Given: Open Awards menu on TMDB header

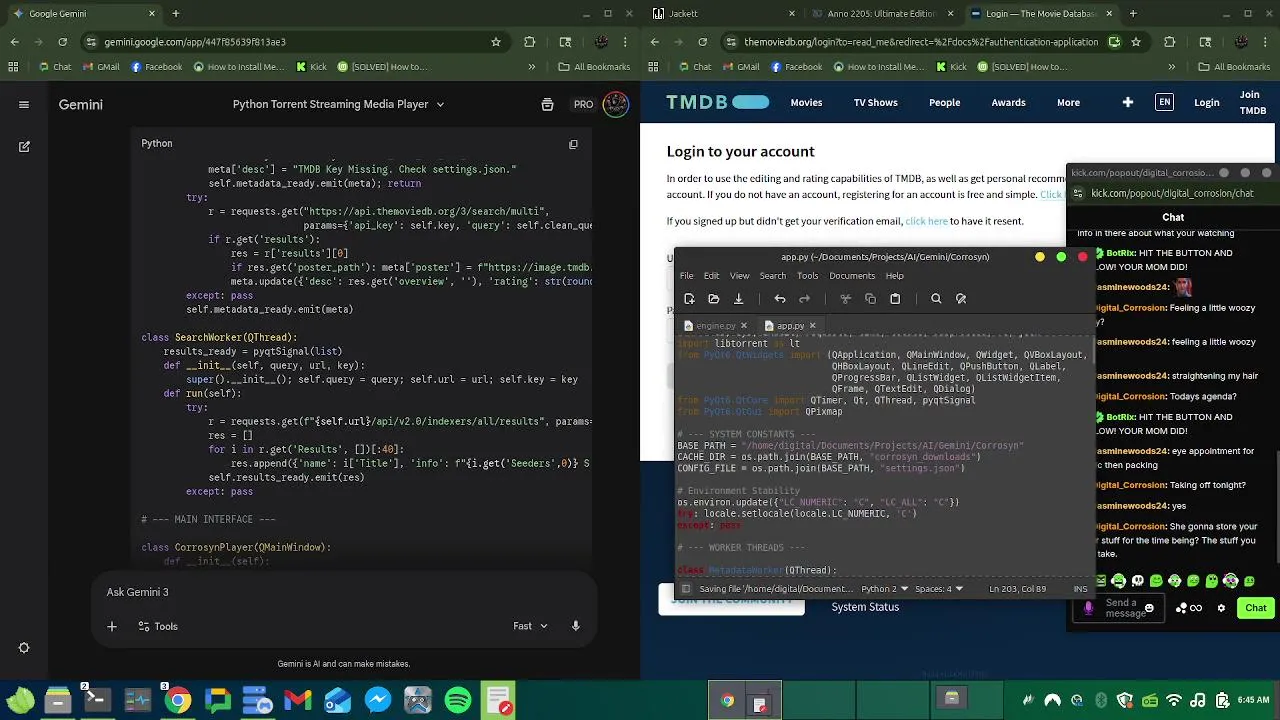Looking at the screenshot, I should [x=1008, y=102].
